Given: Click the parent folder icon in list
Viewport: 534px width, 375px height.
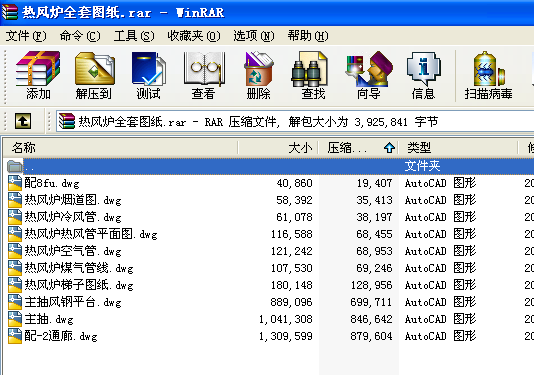Looking at the screenshot, I should pyautogui.click(x=15, y=166).
